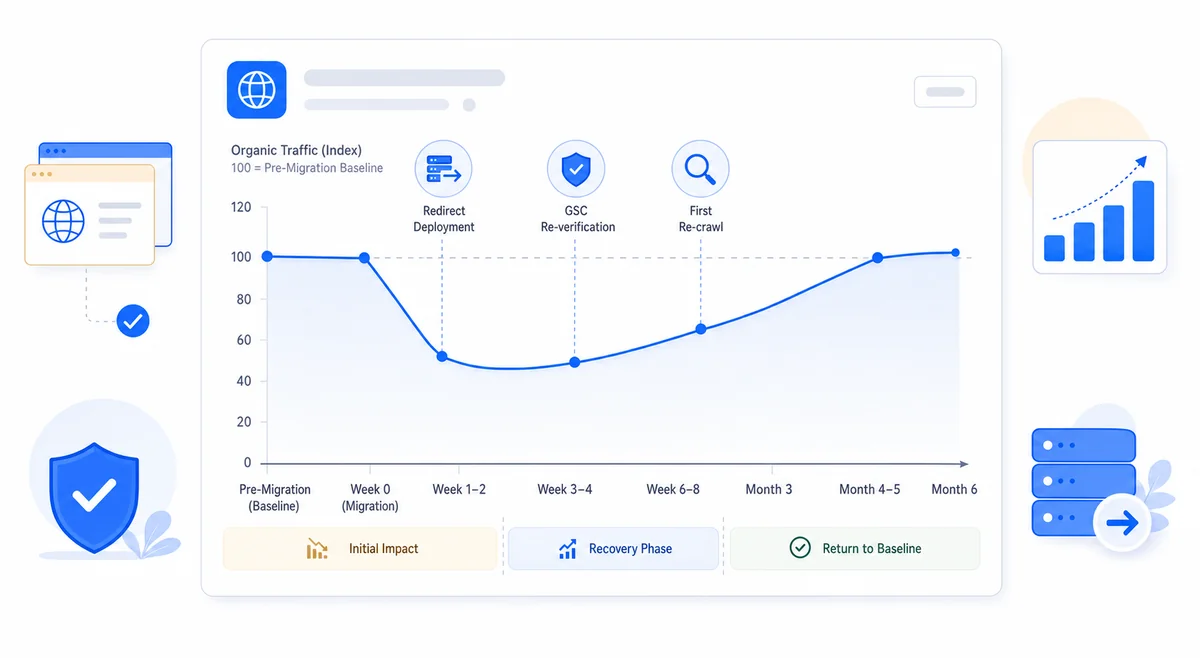Click the blue globe app icon
This screenshot has height=658, width=1200.
[x=256, y=90]
